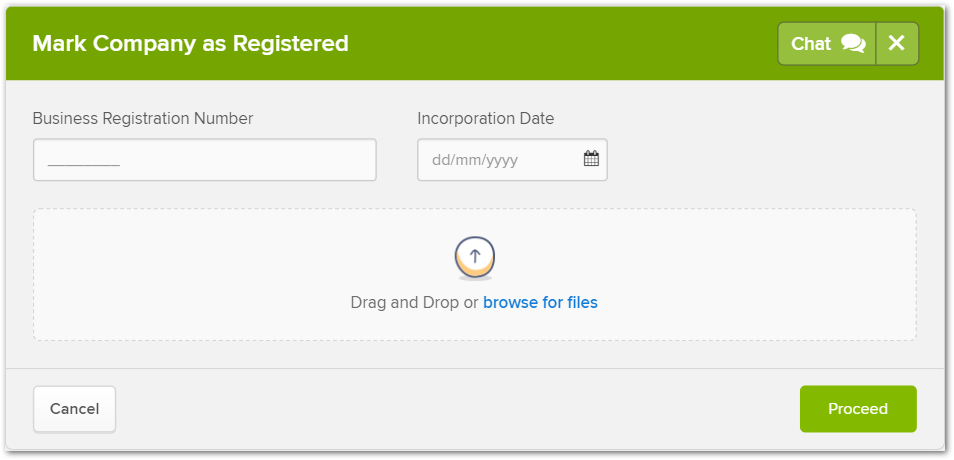Click the green Proceed button
Viewport: 954px width, 460px height.
858,409
